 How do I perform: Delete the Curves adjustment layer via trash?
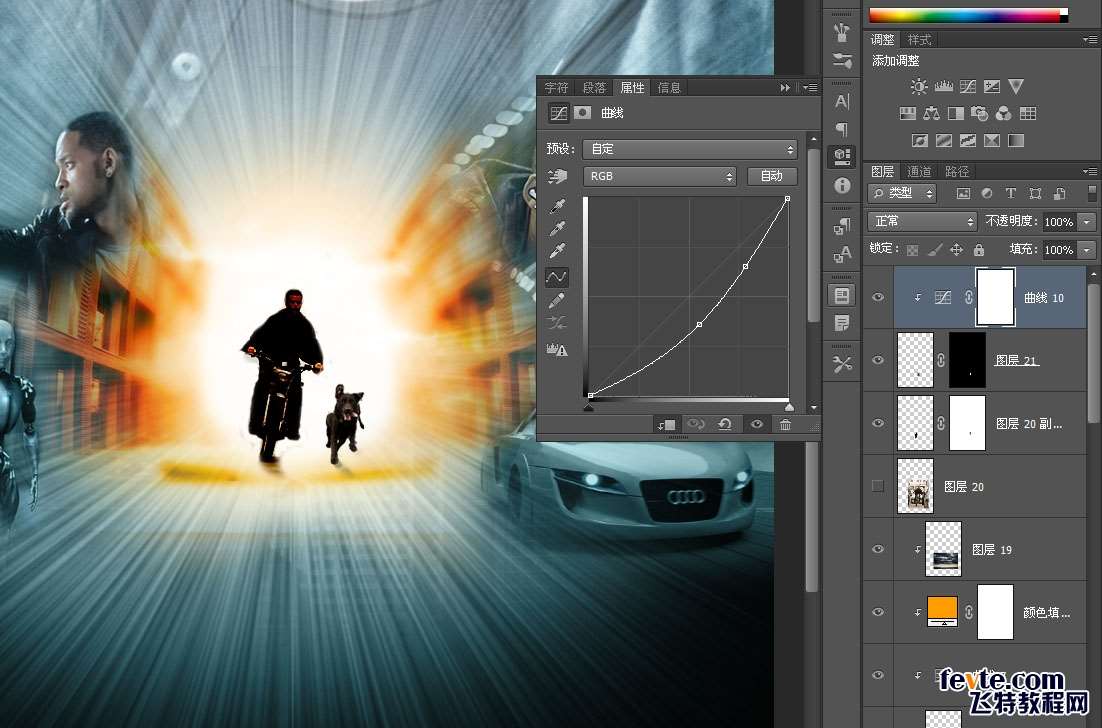[785, 424]
